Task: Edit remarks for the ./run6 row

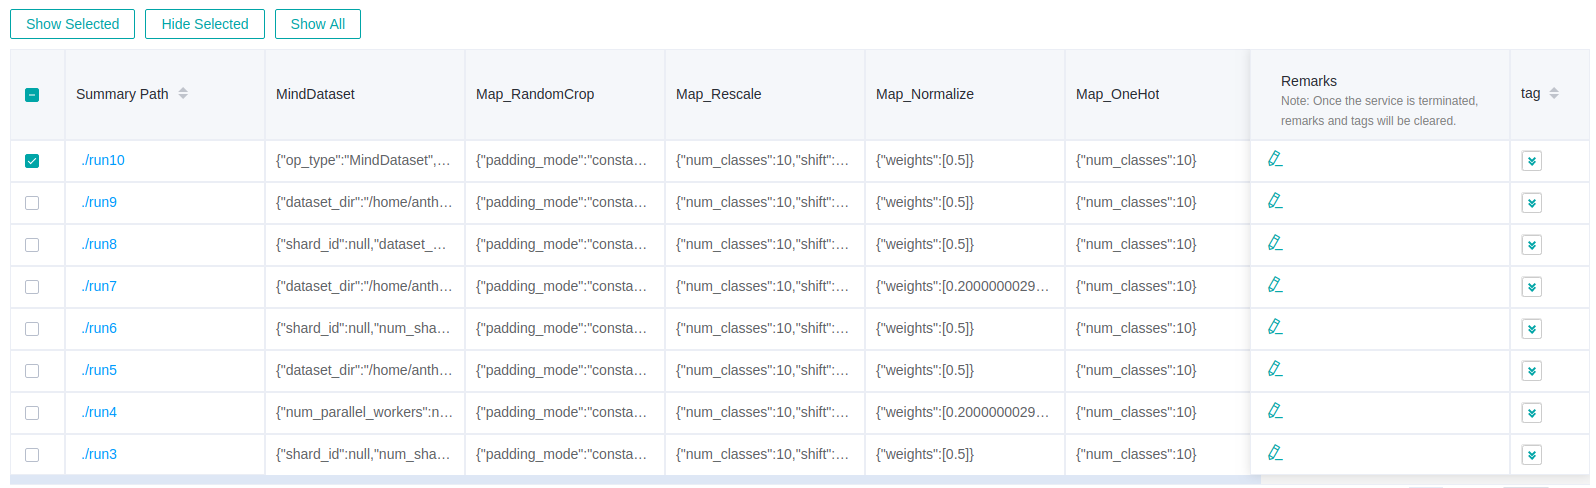Action: 1275,327
